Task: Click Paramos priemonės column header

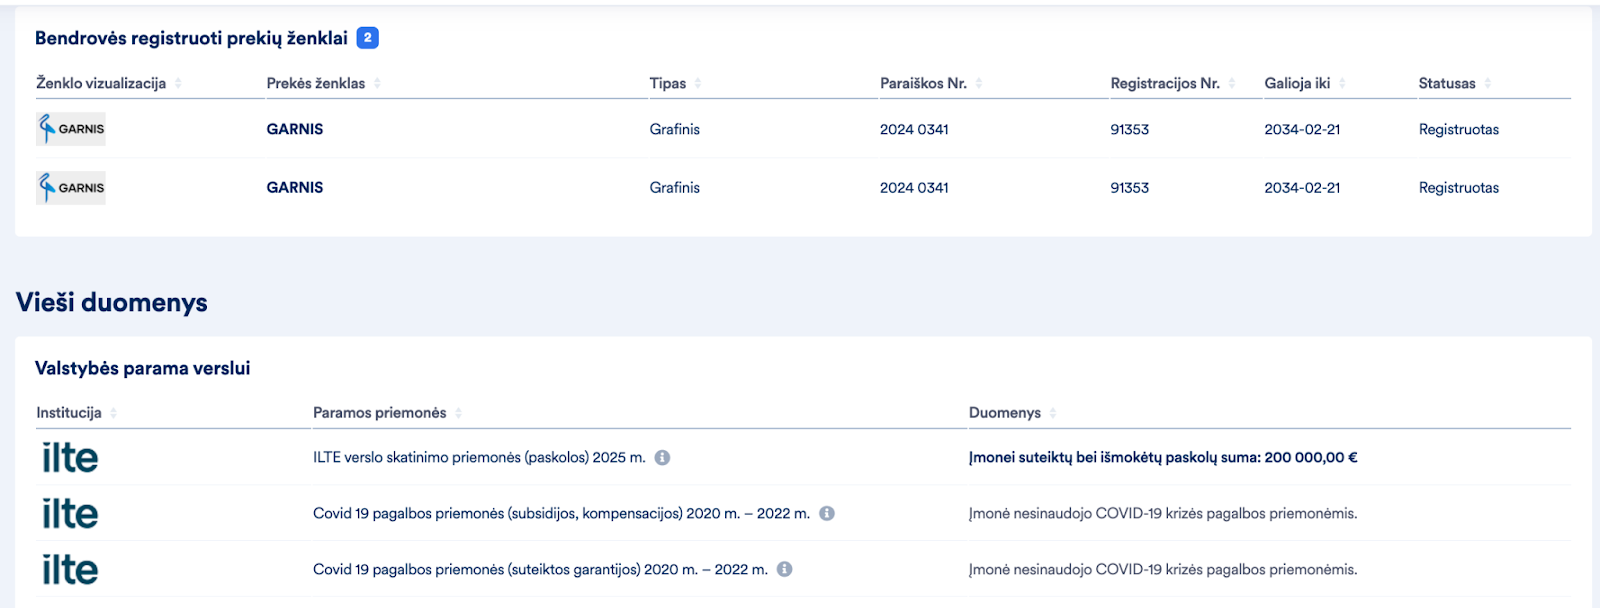Action: point(380,413)
